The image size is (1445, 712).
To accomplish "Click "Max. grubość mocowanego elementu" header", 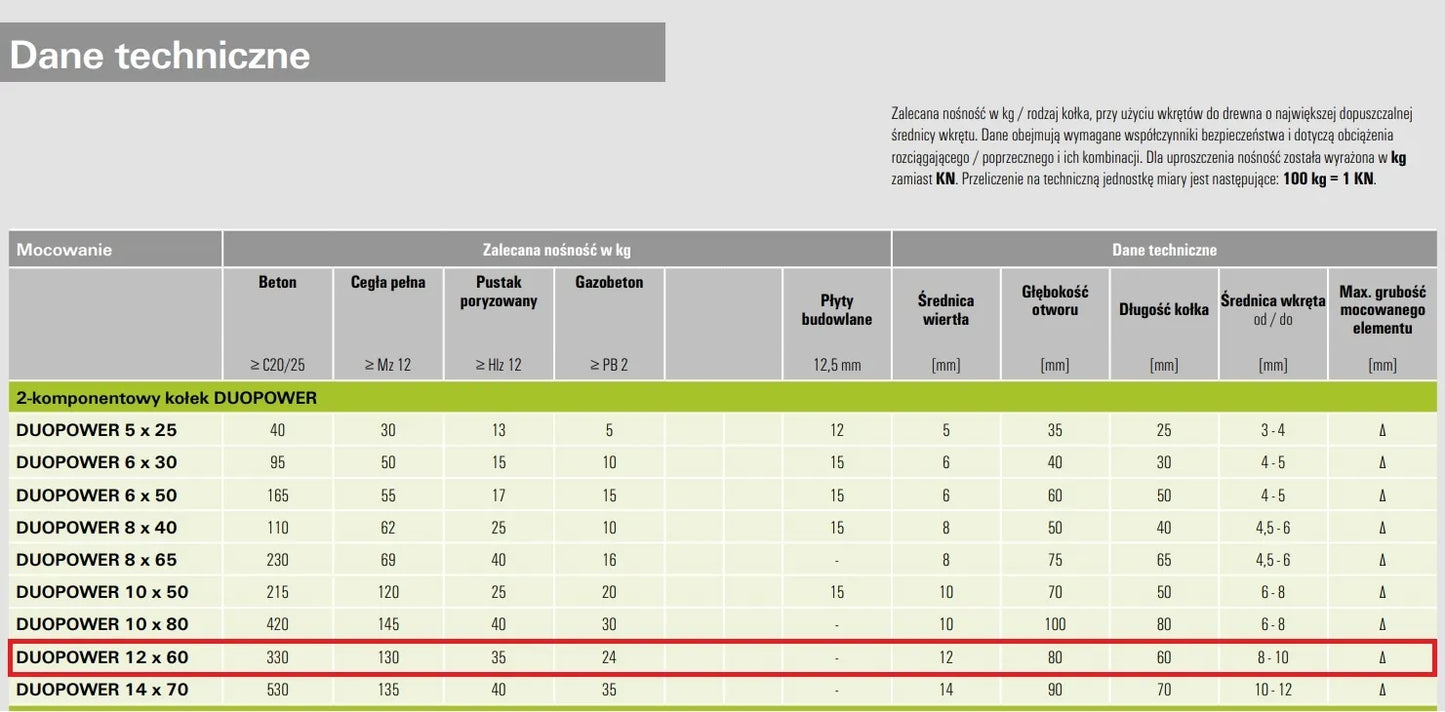I will click(x=1382, y=310).
